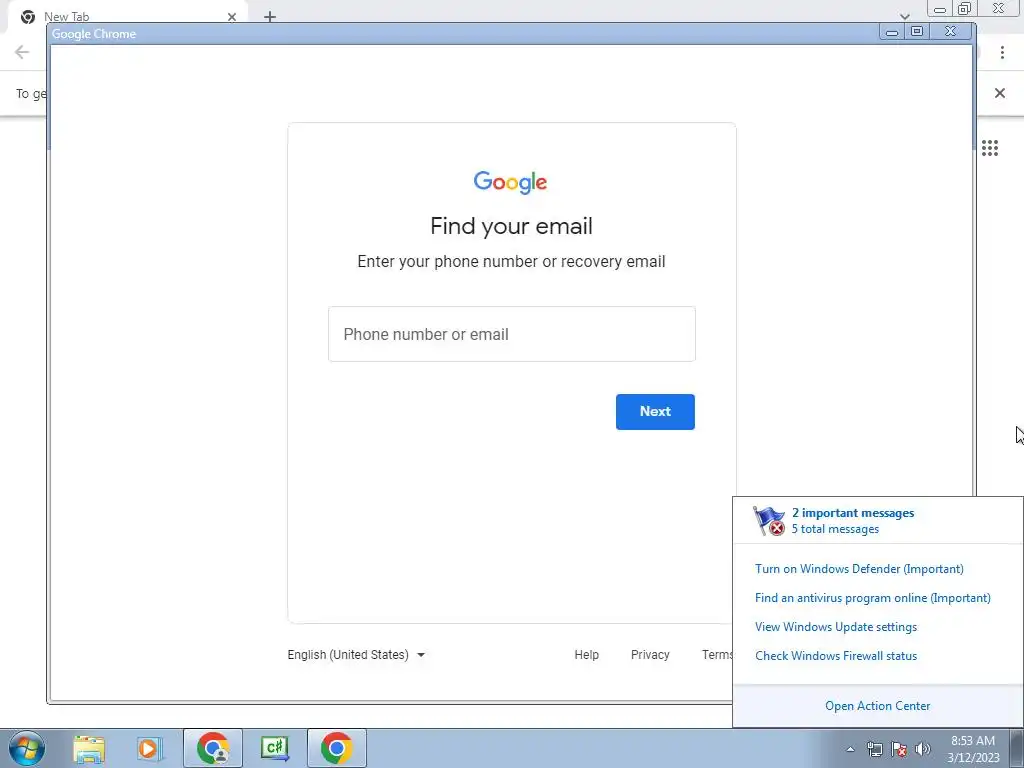This screenshot has width=1024, height=768.
Task: Click the Google logo
Action: (511, 182)
